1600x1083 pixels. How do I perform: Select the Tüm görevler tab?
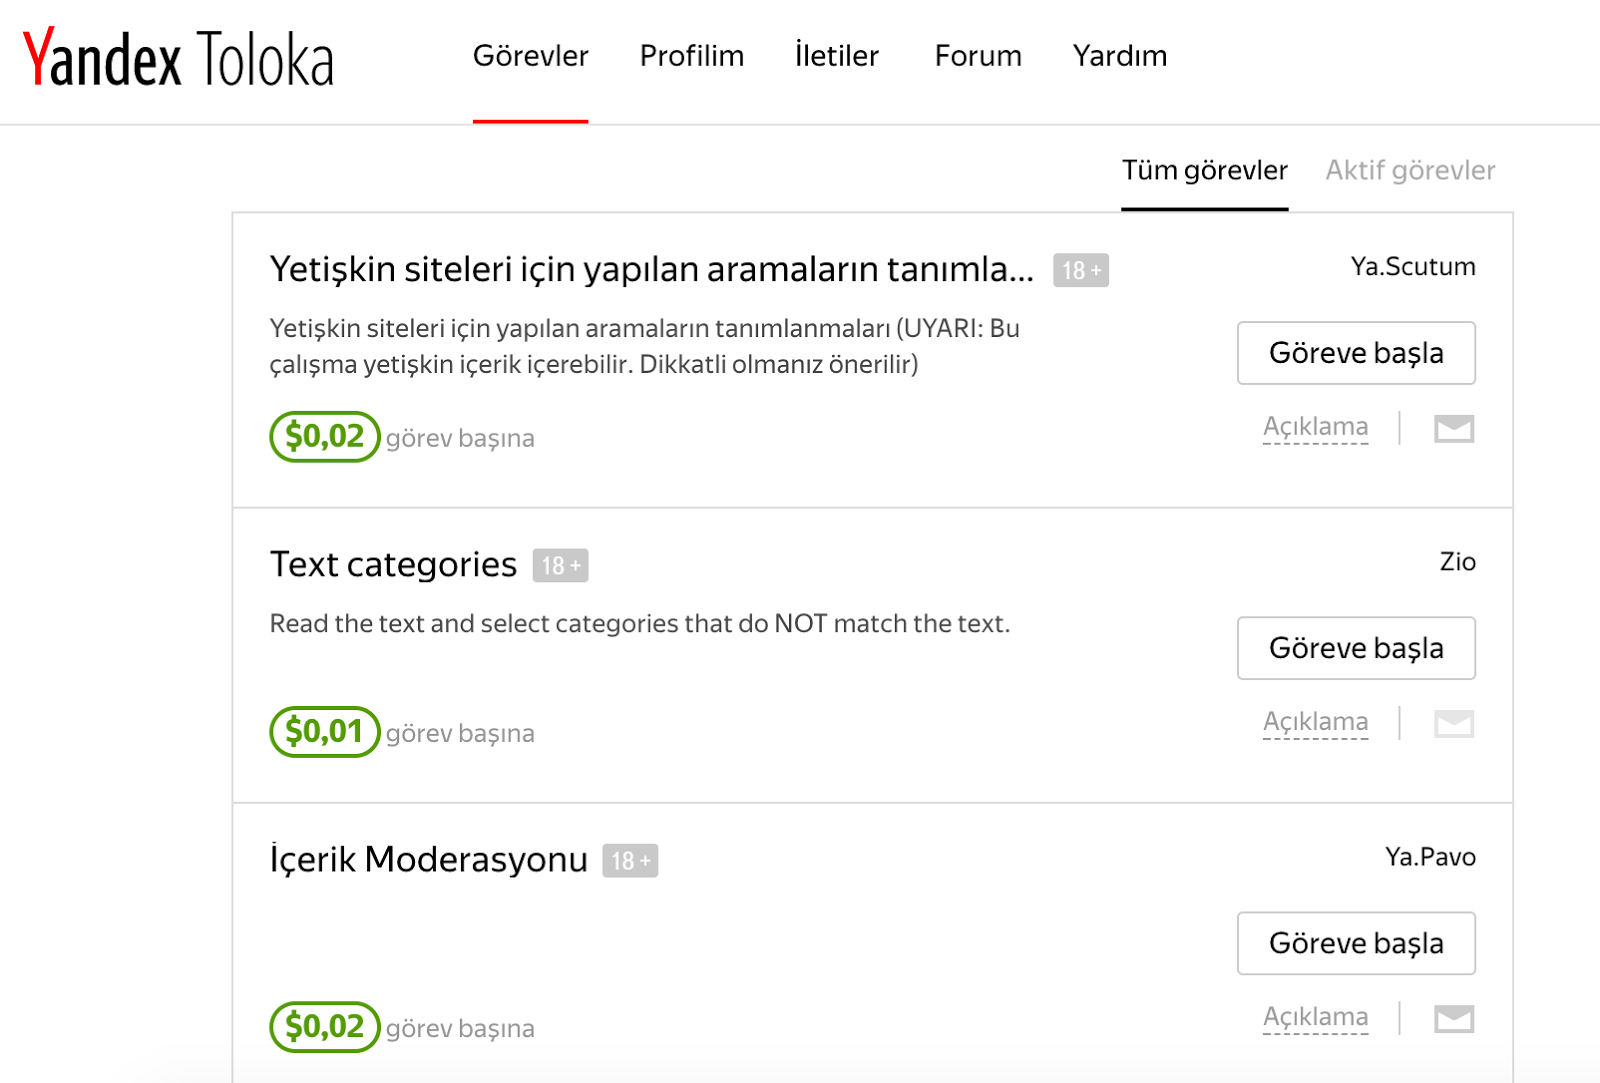point(1204,171)
